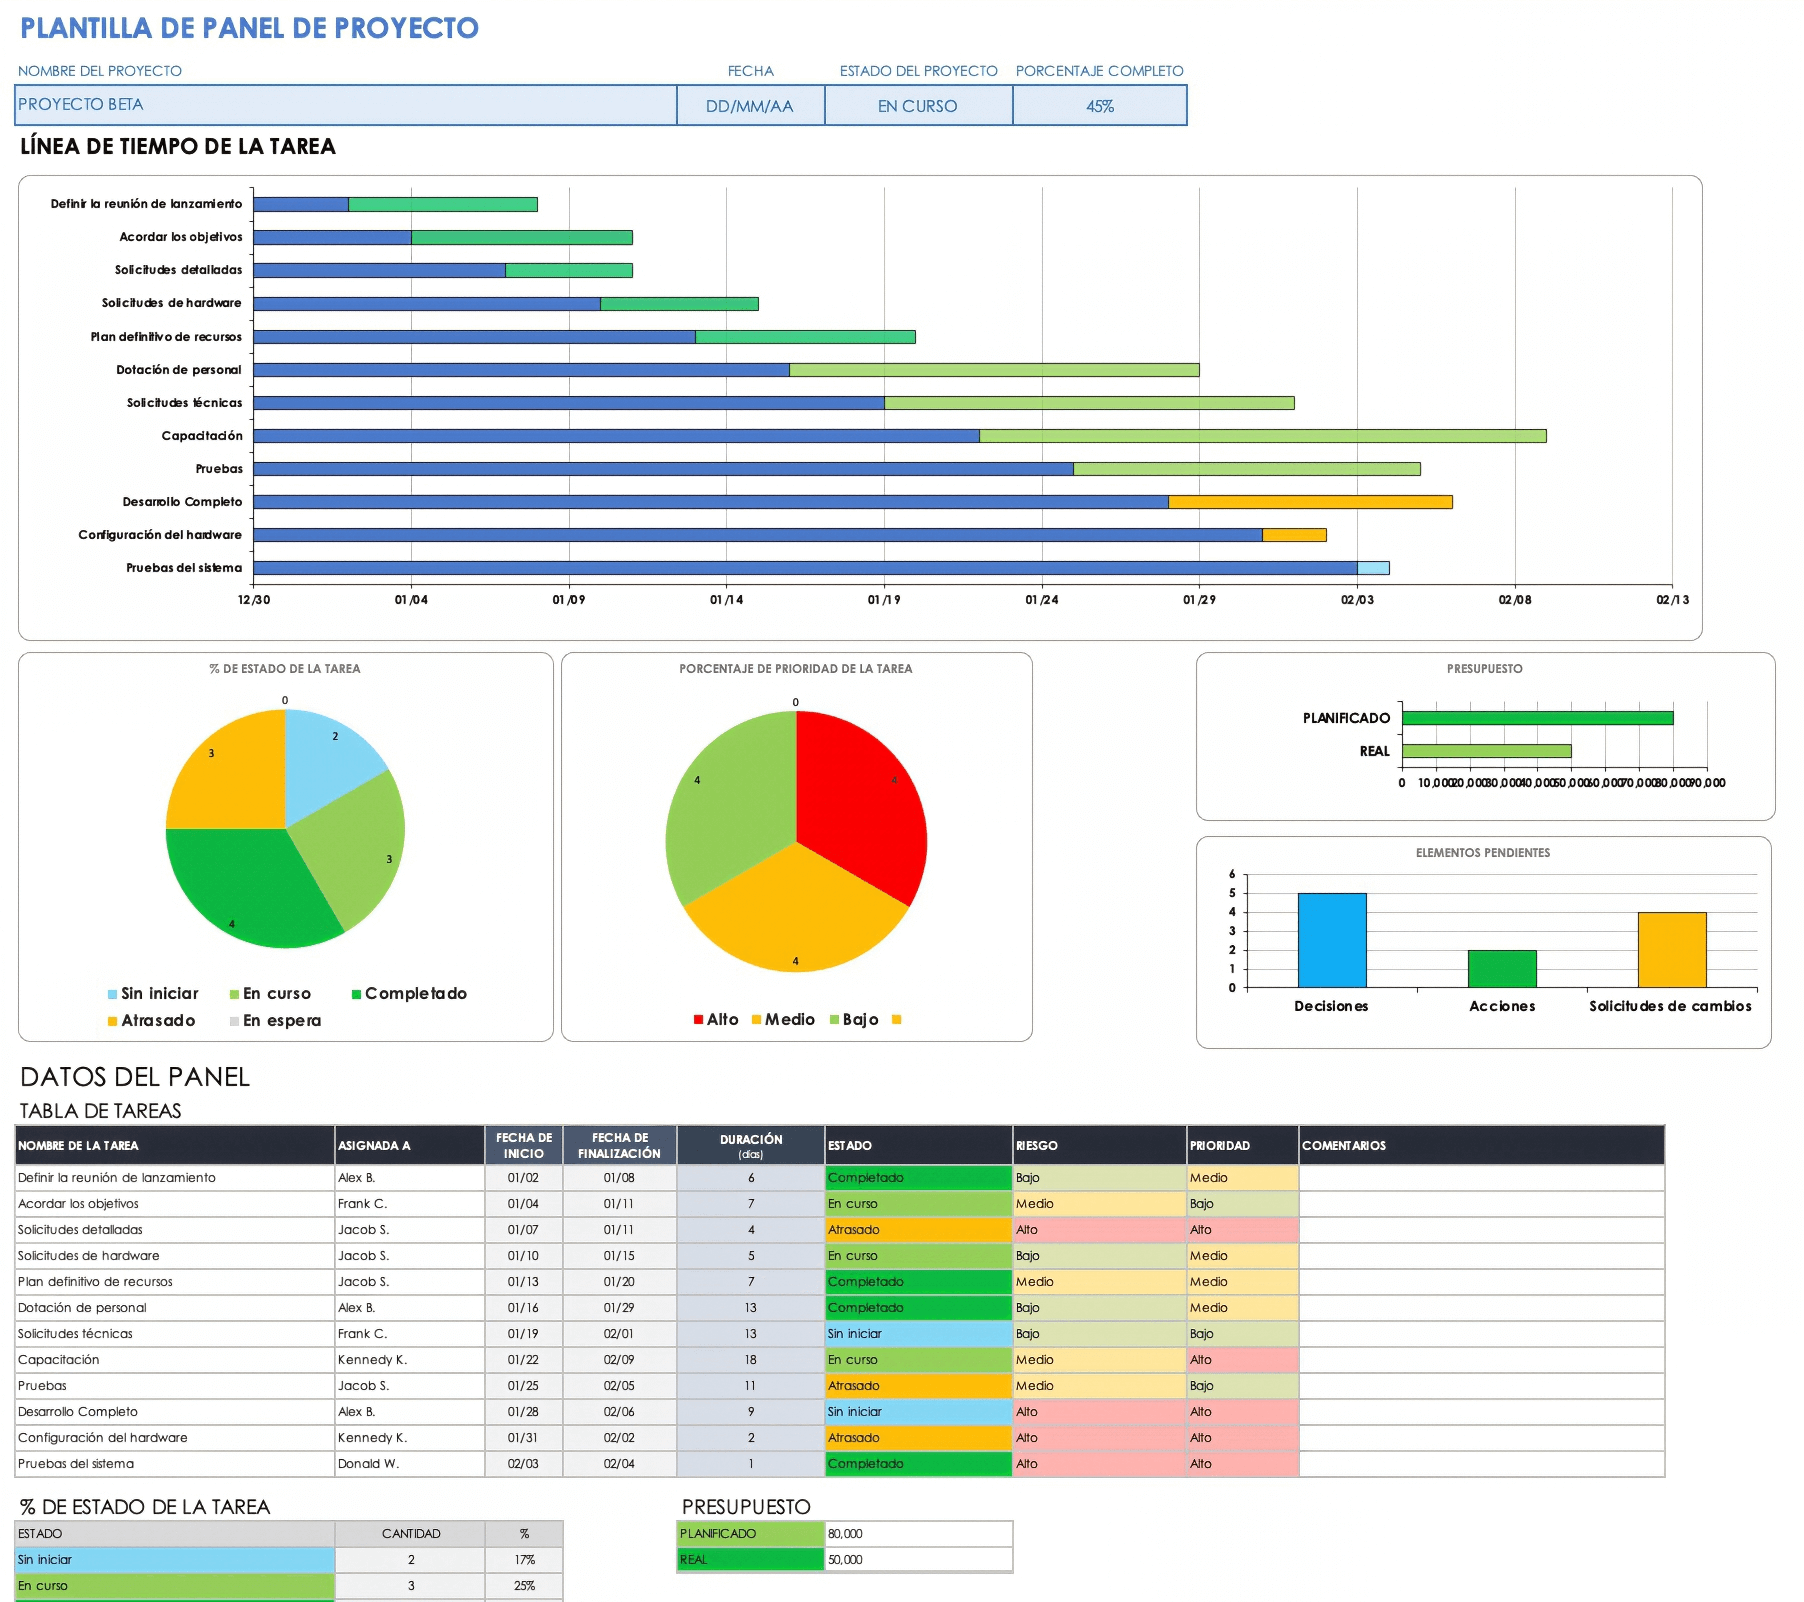Click the PLANIFICADO budget bar in chart
This screenshot has height=1602, width=1804.
point(1538,718)
